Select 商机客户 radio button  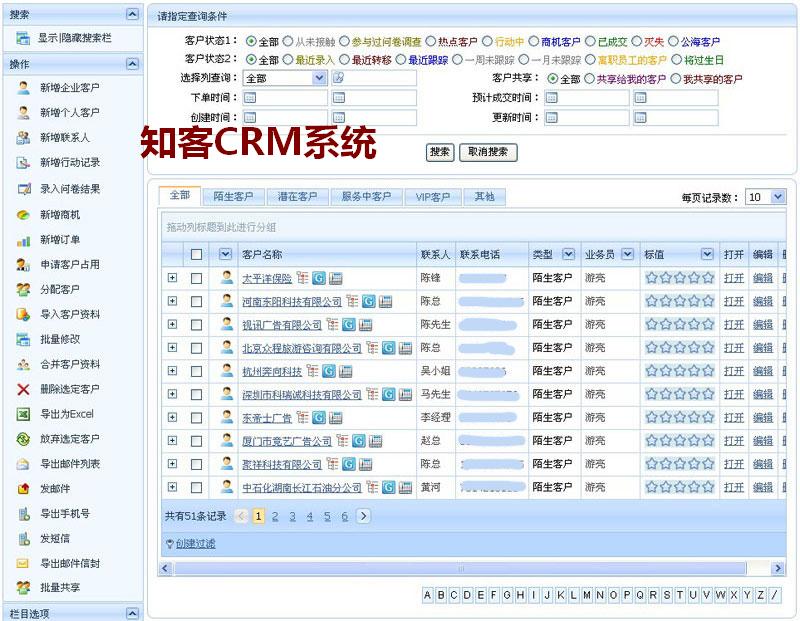click(534, 41)
